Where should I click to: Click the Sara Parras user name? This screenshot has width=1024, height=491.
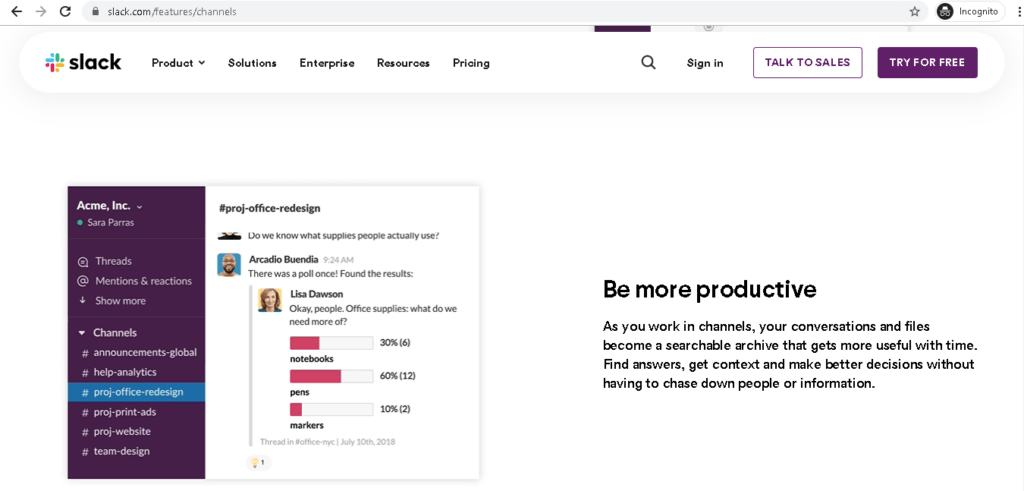tap(111, 223)
